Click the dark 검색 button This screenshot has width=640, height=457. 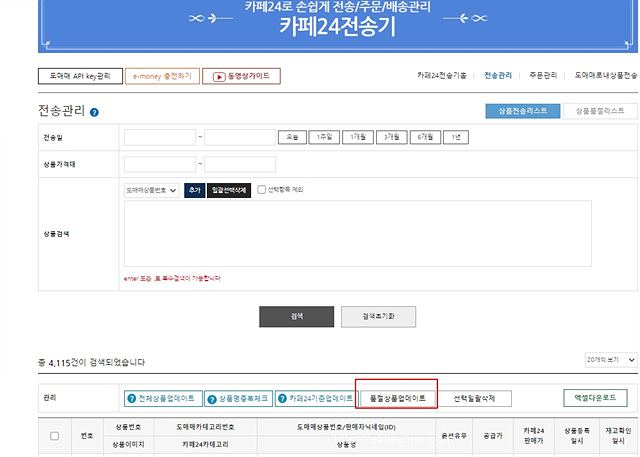tap(297, 317)
